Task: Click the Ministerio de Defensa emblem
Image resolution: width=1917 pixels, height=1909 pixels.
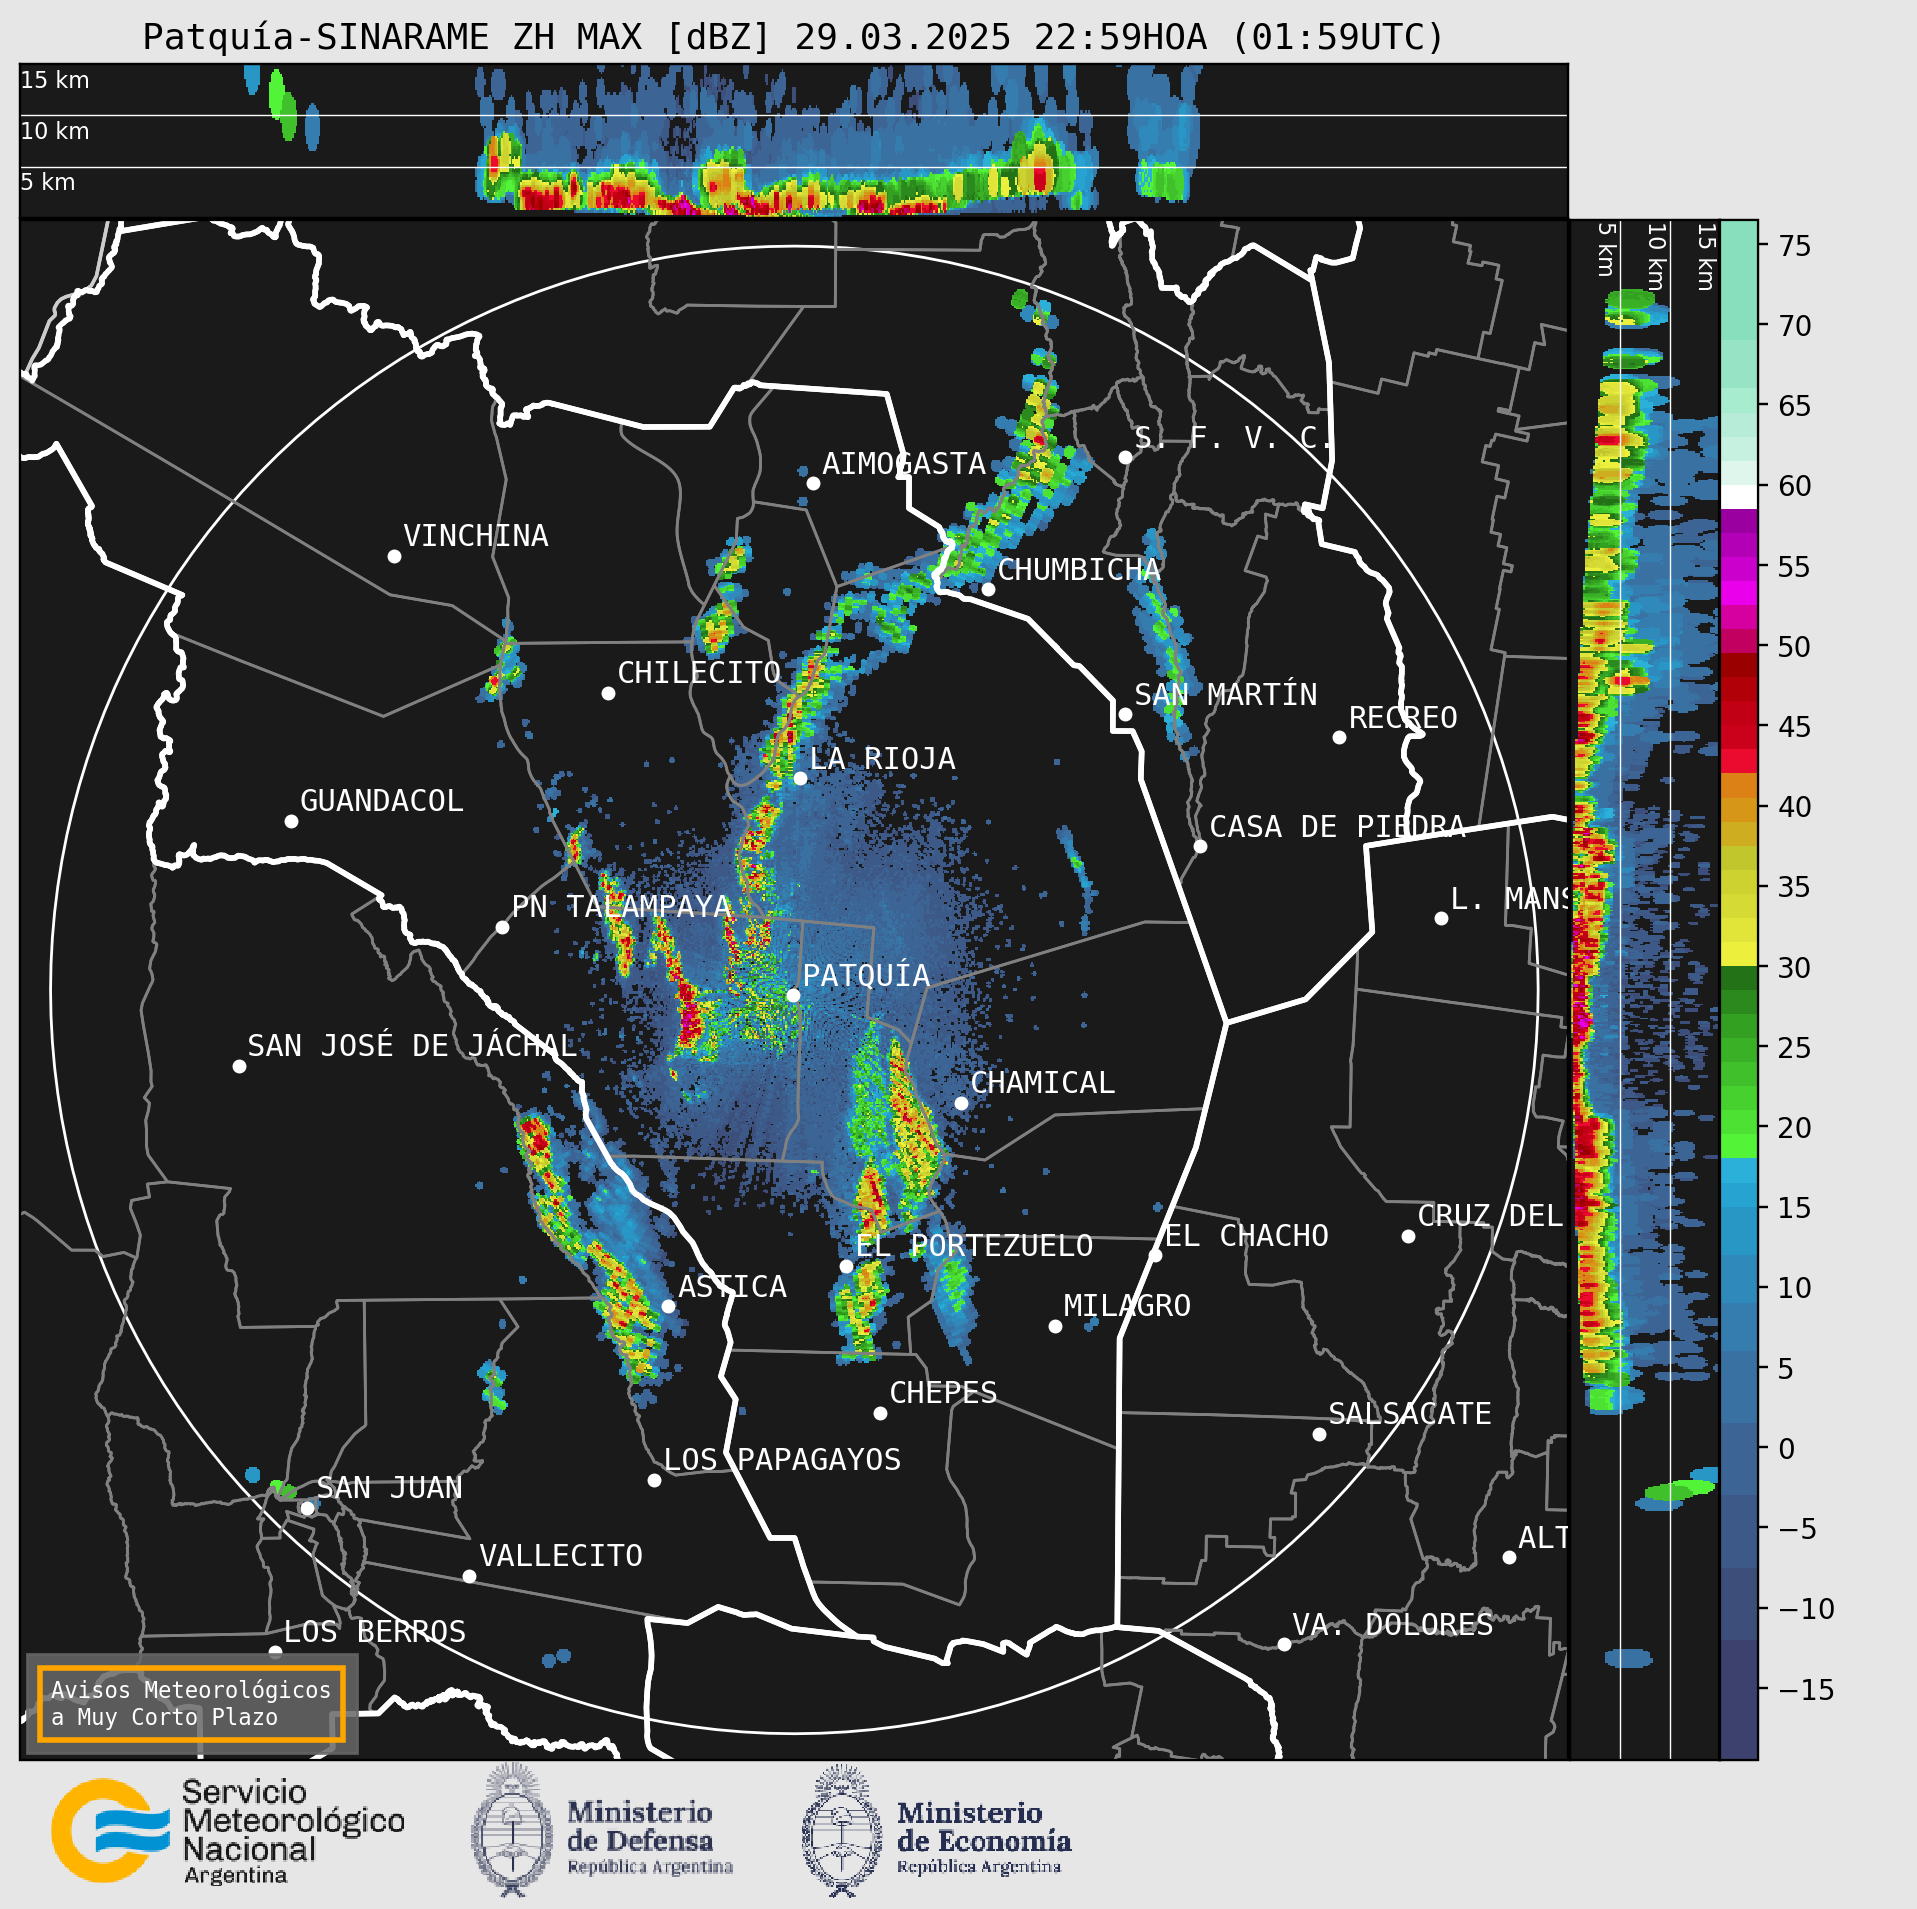Action: 512,1831
